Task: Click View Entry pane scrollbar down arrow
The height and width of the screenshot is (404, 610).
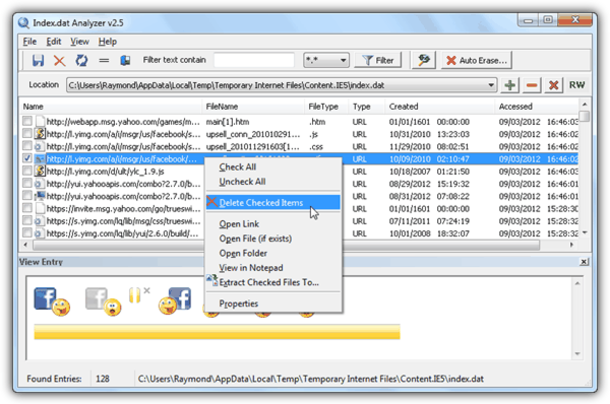Action: (577, 354)
